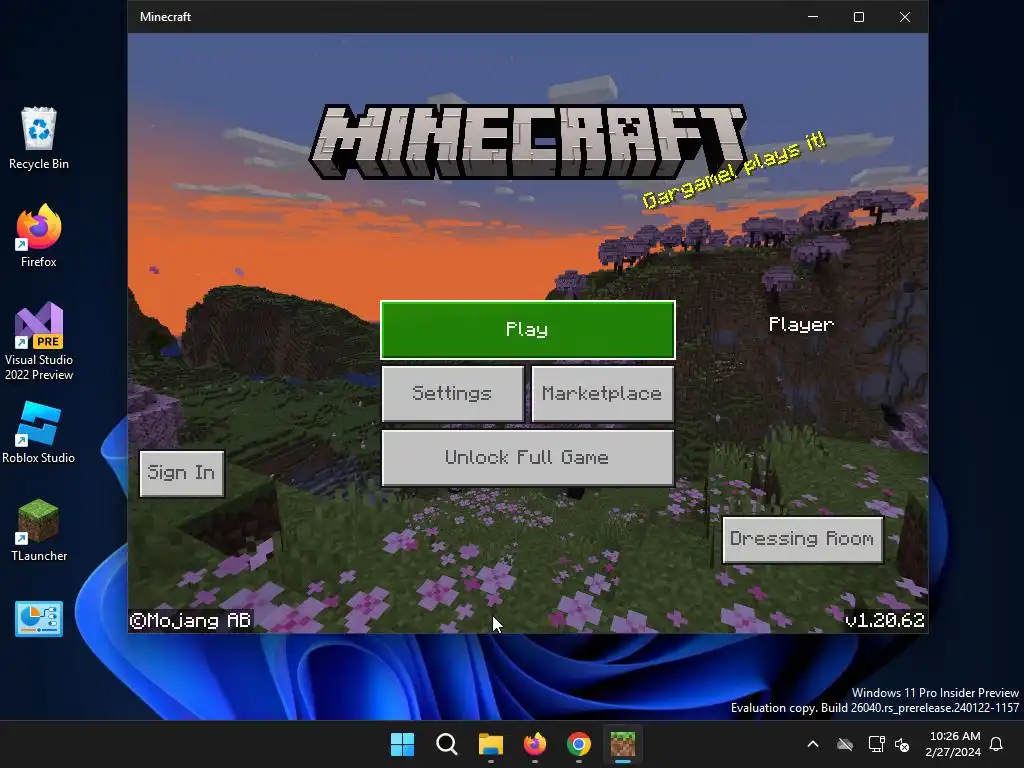Click the Sign In button
The image size is (1024, 768).
[182, 473]
